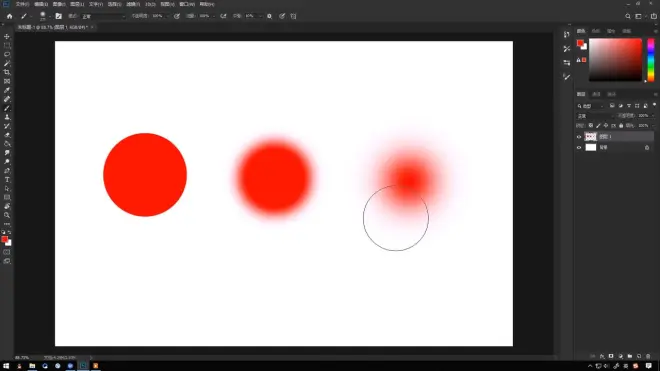
Task: Select the Healing Brush tool
Action: pyautogui.click(x=7, y=99)
